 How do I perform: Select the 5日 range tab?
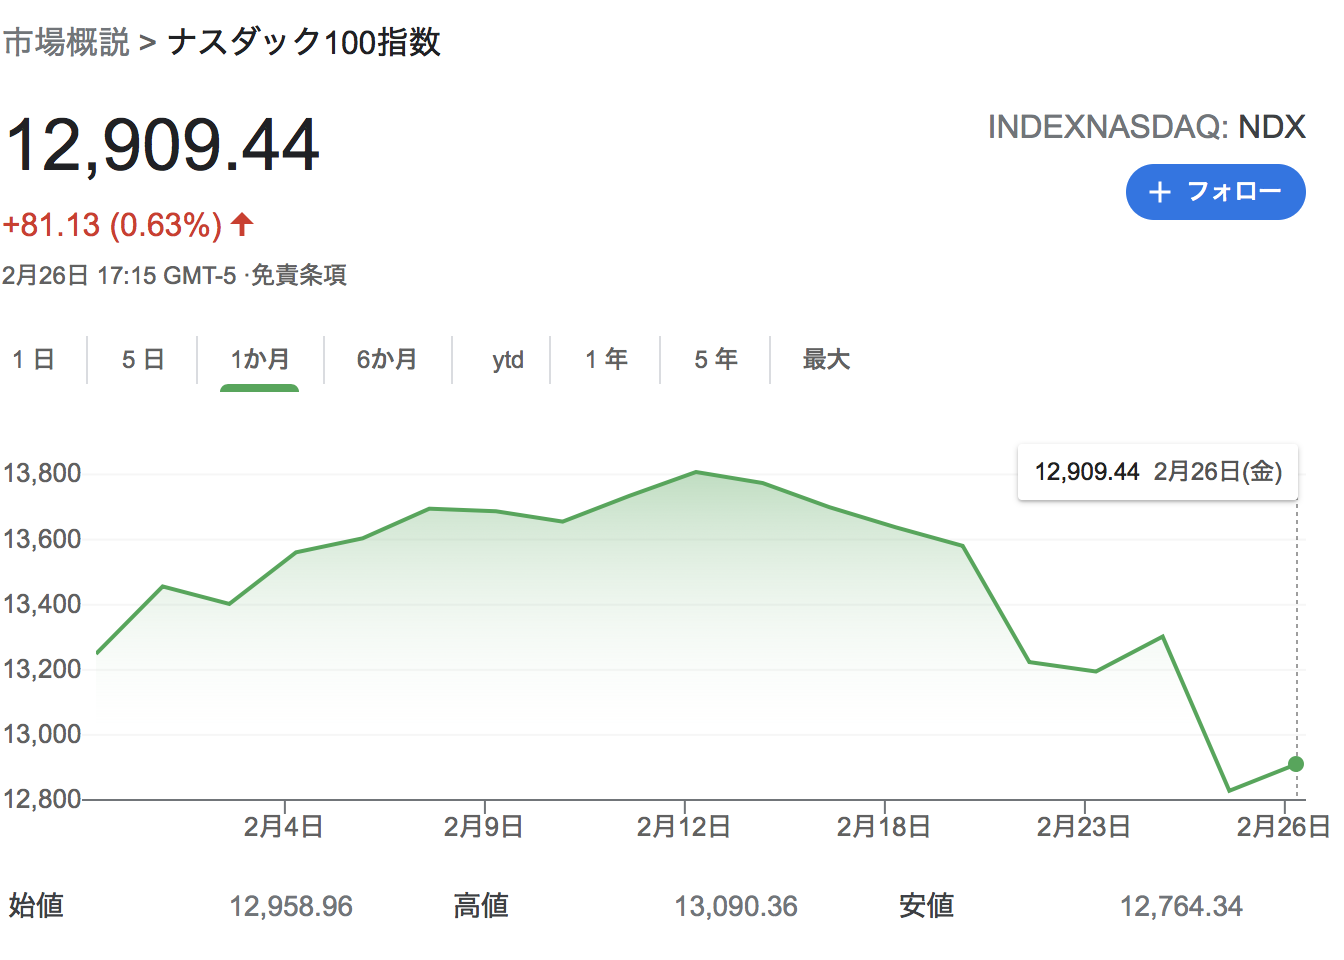pyautogui.click(x=143, y=359)
